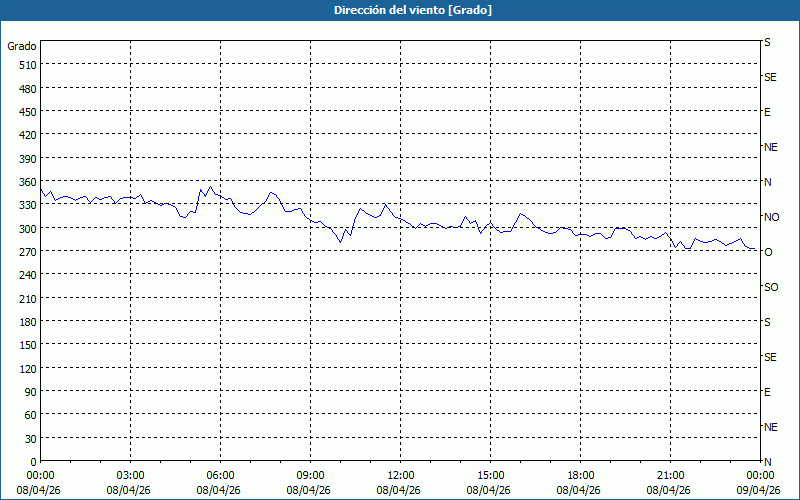Click the 270 value on the Y axis
800x500 pixels.
(28, 252)
